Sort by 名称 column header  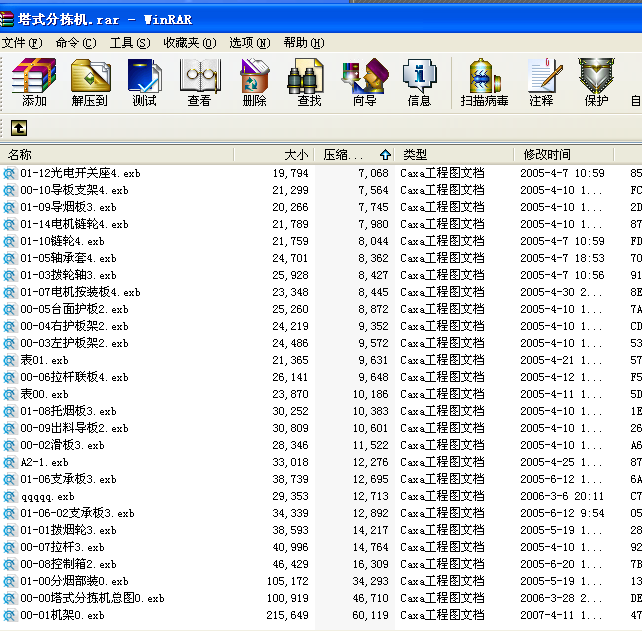117,155
